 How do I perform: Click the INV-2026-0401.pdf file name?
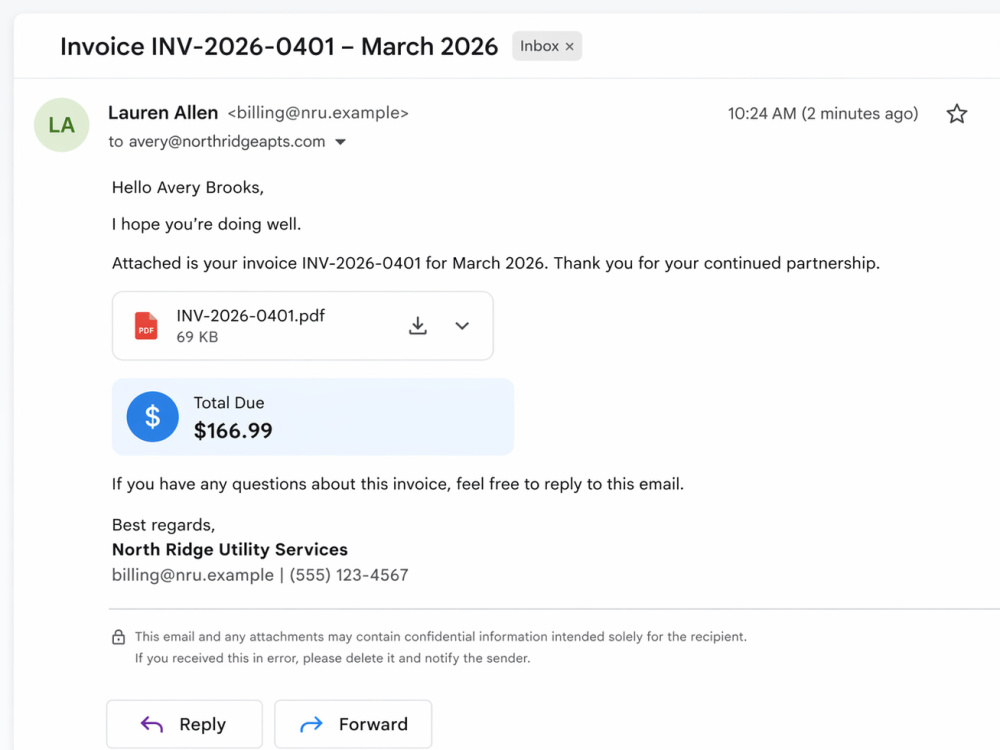click(x=251, y=316)
